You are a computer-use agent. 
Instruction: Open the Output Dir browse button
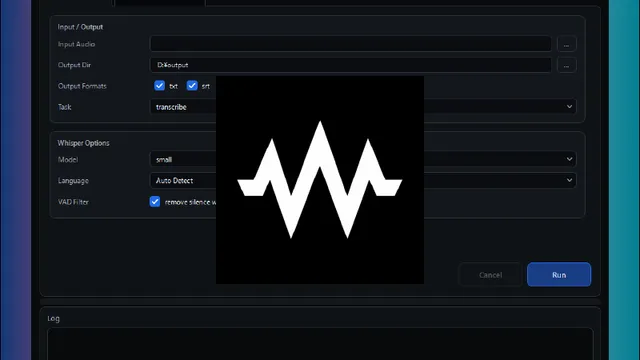pyautogui.click(x=566, y=65)
